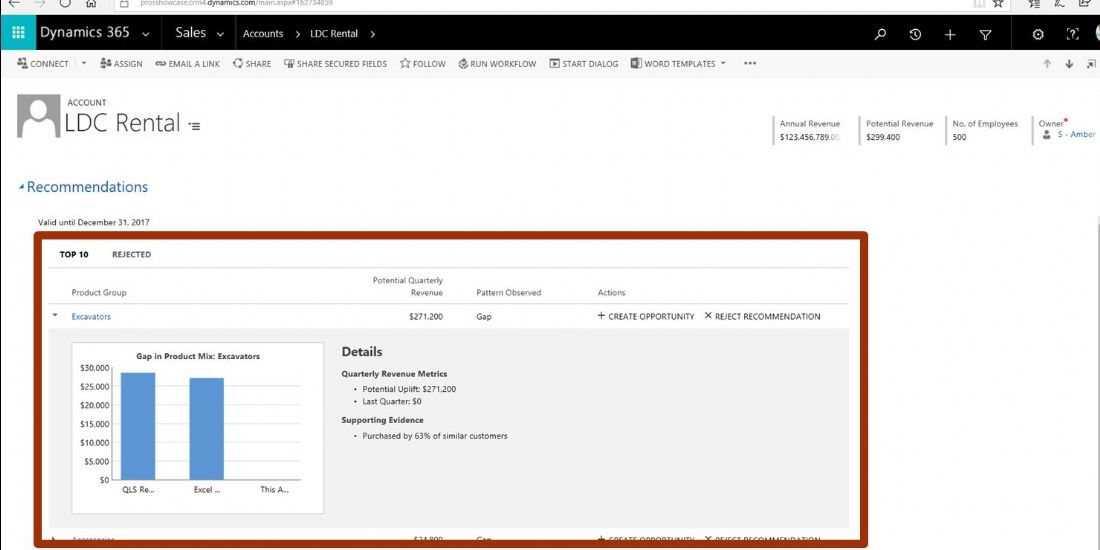Go to next record down arrow

(1069, 64)
